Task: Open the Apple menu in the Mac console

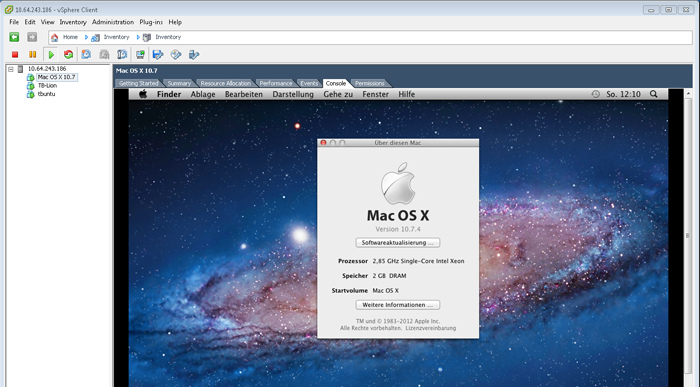Action: [x=143, y=94]
